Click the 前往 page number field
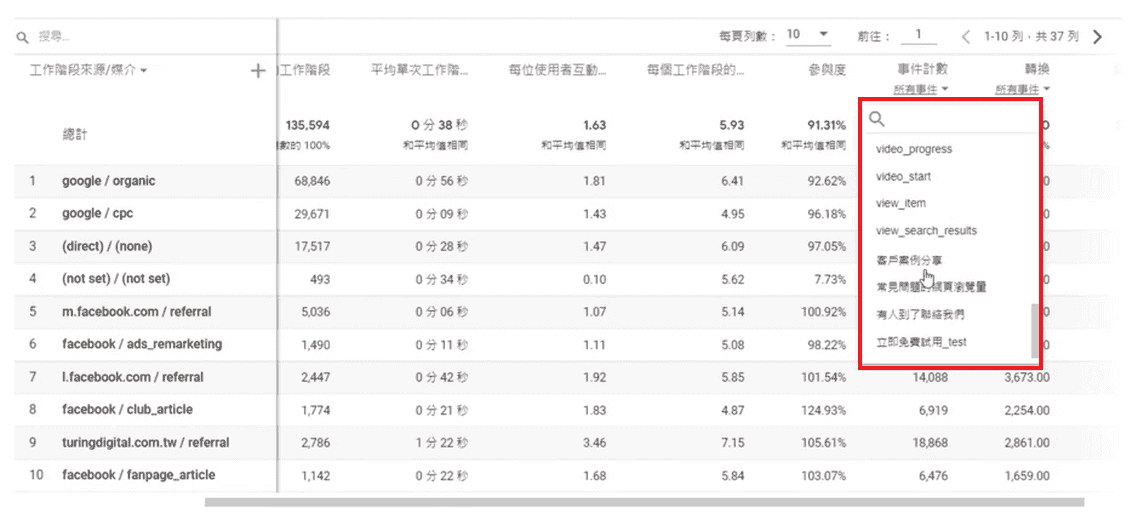This screenshot has width=1140, height=515. tap(918, 35)
